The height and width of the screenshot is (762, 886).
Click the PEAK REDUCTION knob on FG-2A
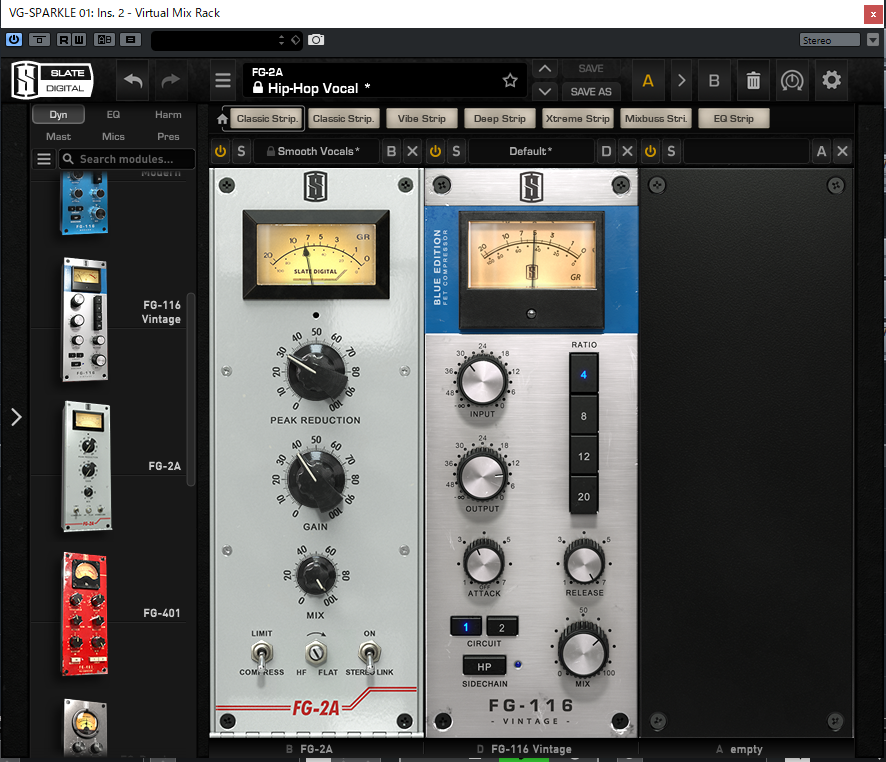tap(316, 372)
